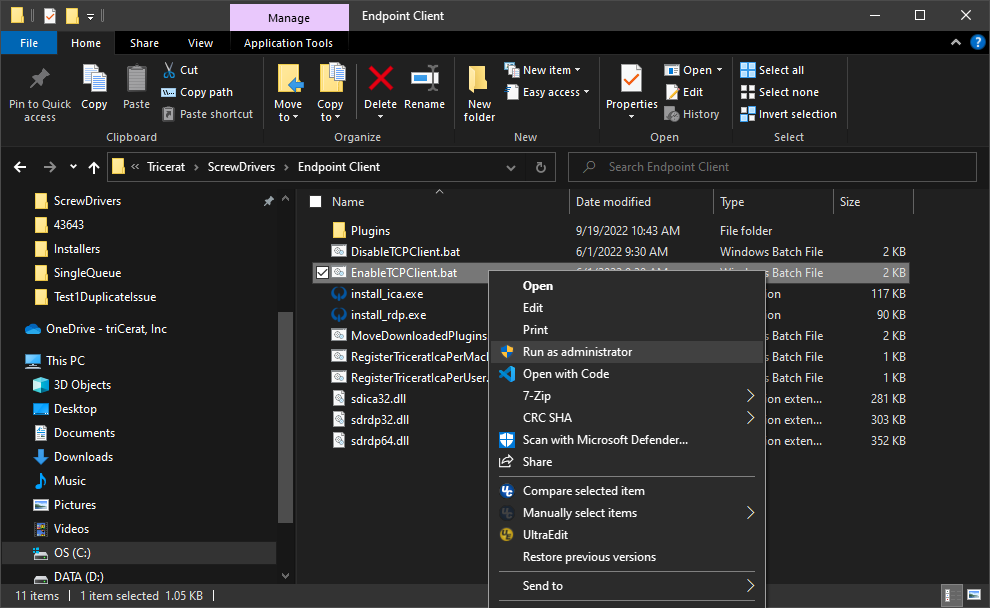Toggle the select-all checkbox in Name header
The image size is (990, 608).
(316, 202)
